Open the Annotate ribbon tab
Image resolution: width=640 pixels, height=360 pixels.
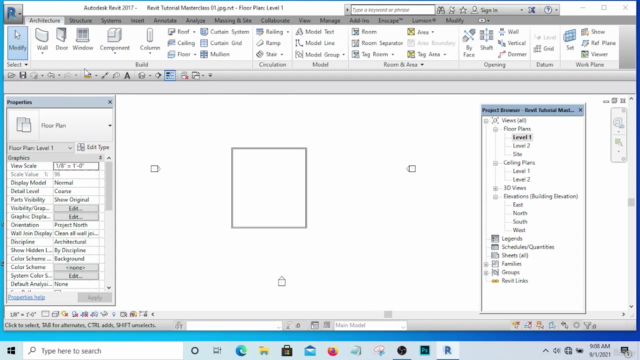[165, 20]
